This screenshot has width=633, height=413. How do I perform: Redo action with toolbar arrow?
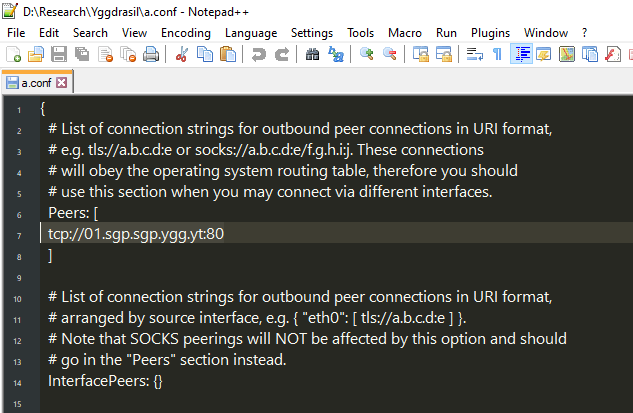point(282,54)
